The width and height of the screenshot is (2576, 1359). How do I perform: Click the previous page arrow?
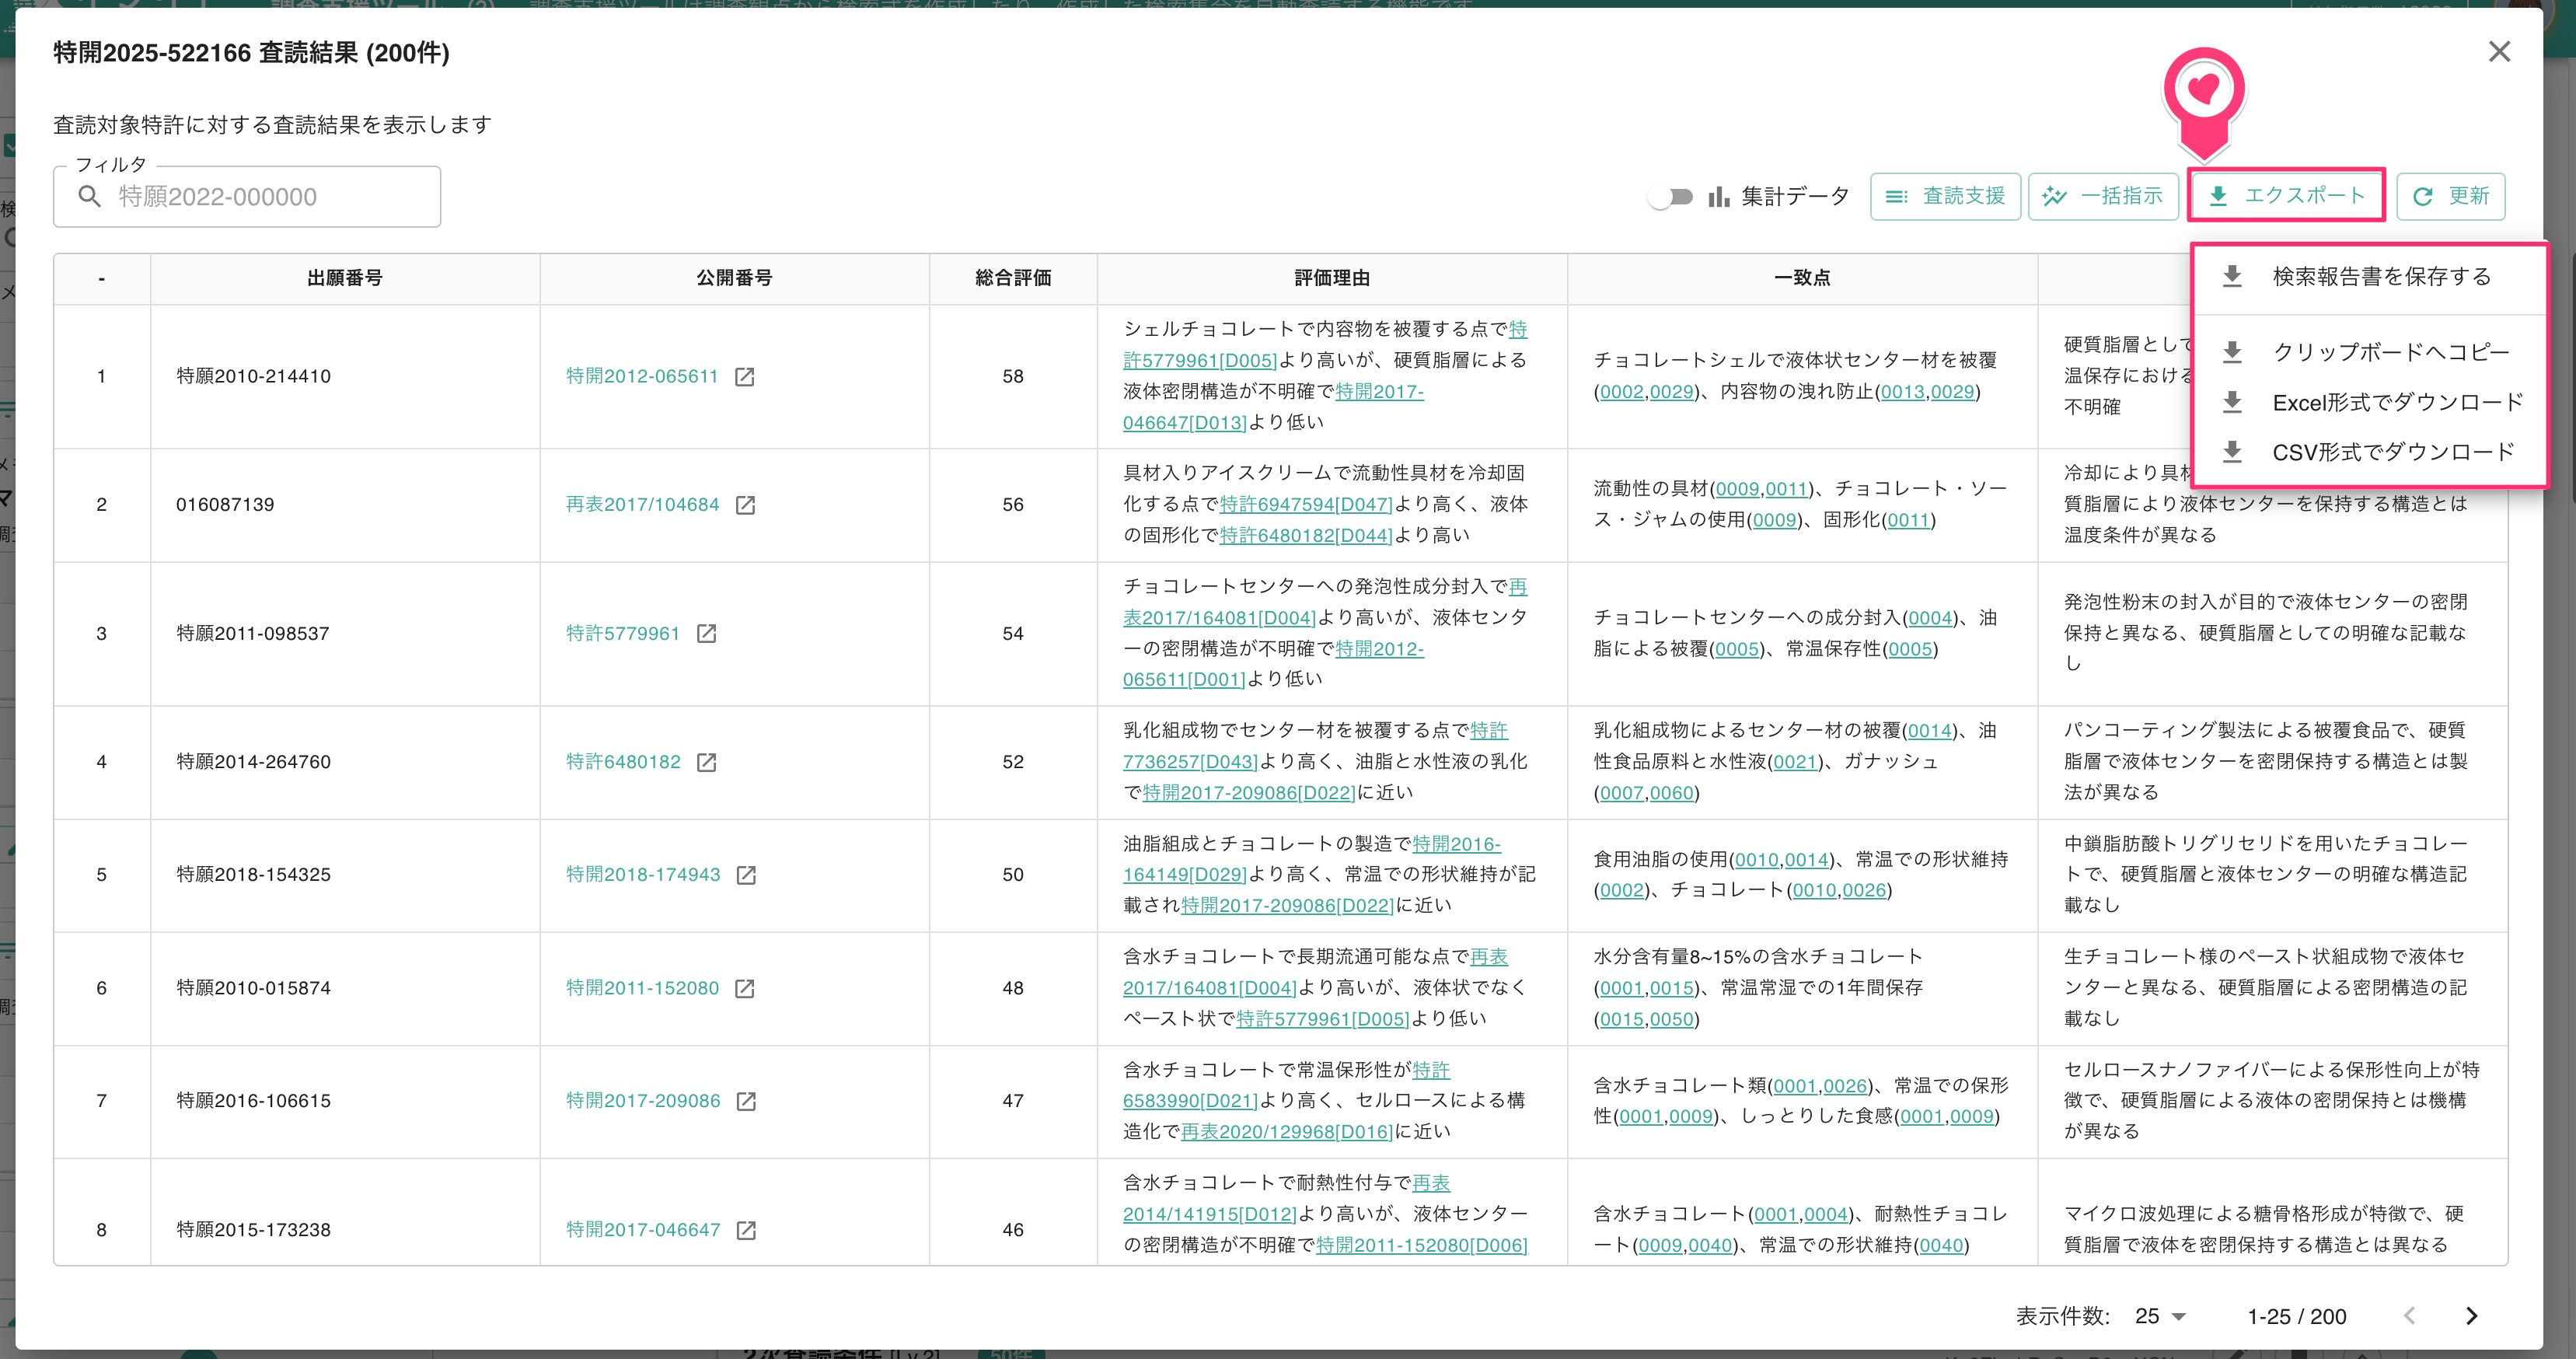click(2410, 1316)
